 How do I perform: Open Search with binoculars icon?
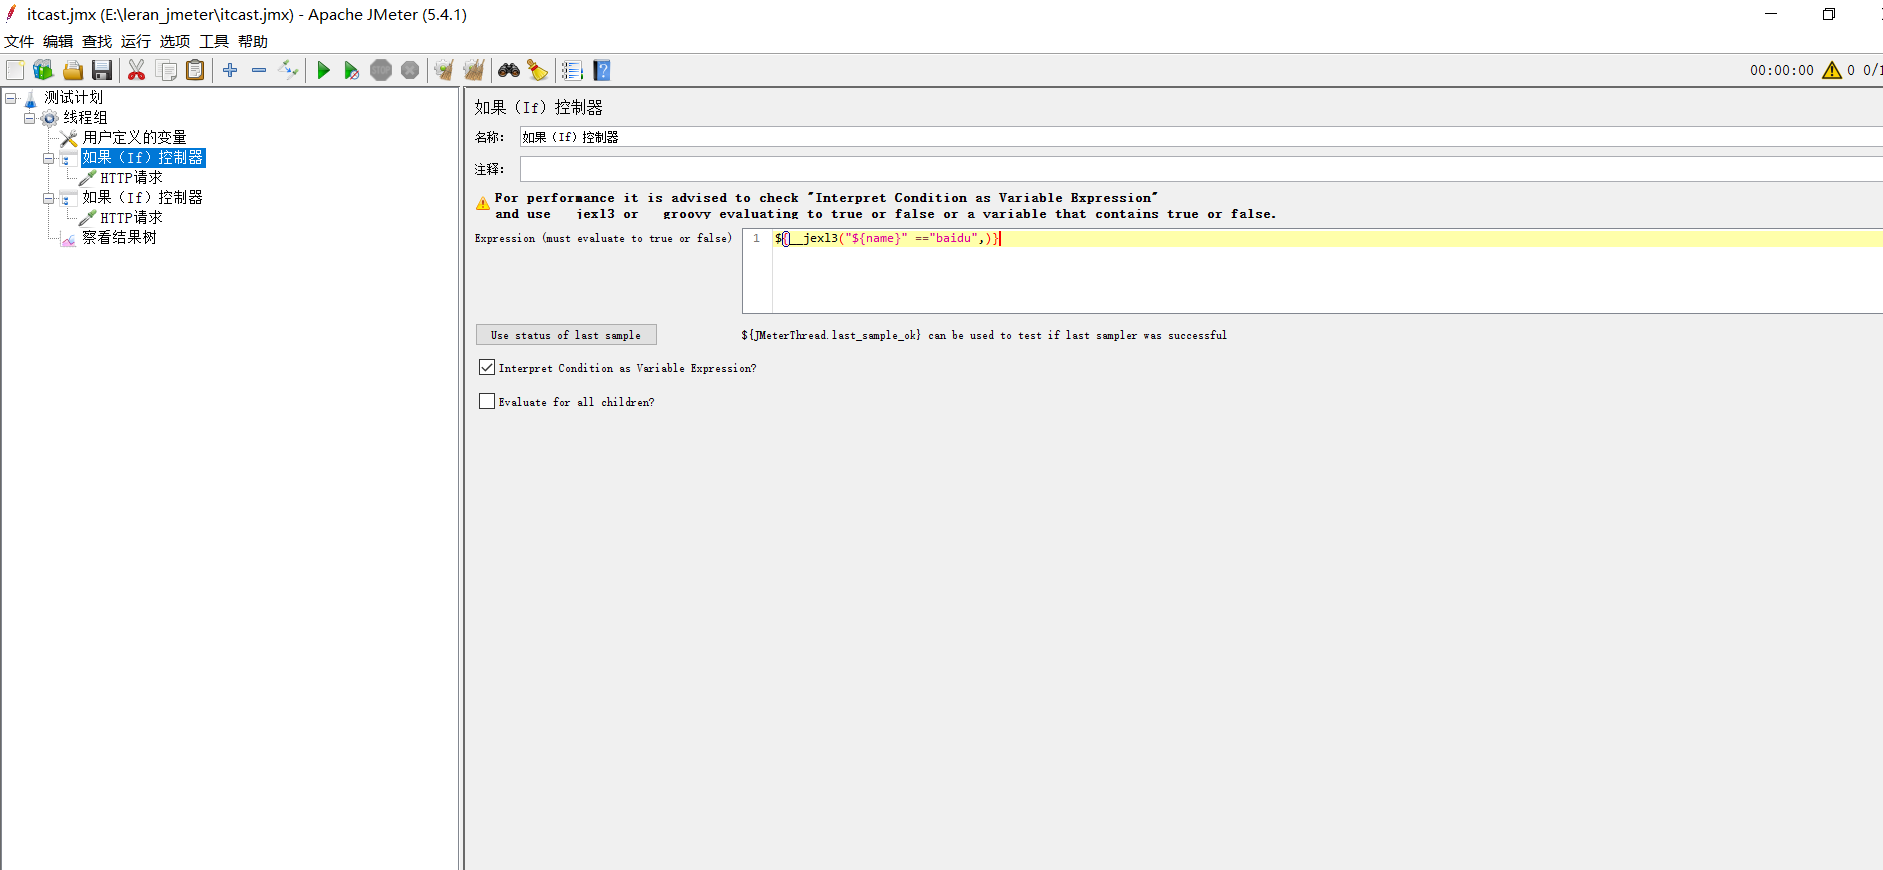509,70
